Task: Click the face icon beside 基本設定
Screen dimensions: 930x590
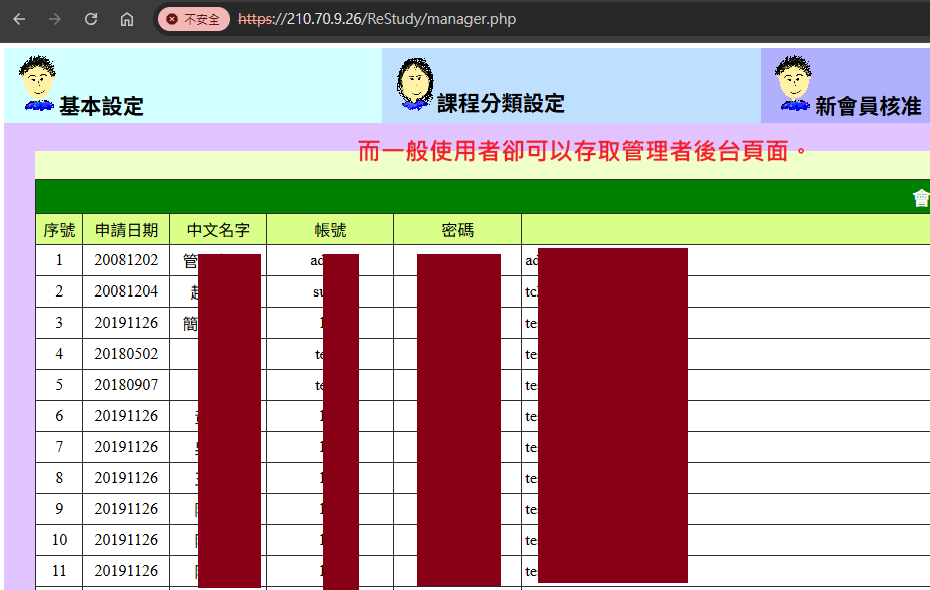Action: click(x=38, y=83)
